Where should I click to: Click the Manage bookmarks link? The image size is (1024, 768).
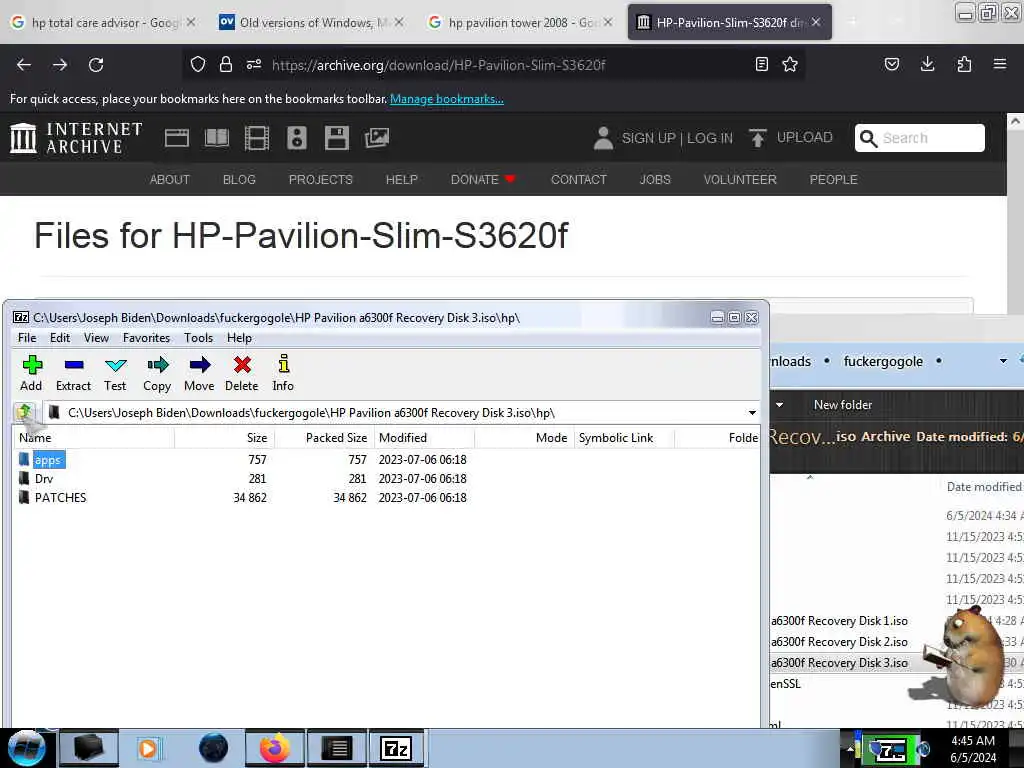point(447,99)
